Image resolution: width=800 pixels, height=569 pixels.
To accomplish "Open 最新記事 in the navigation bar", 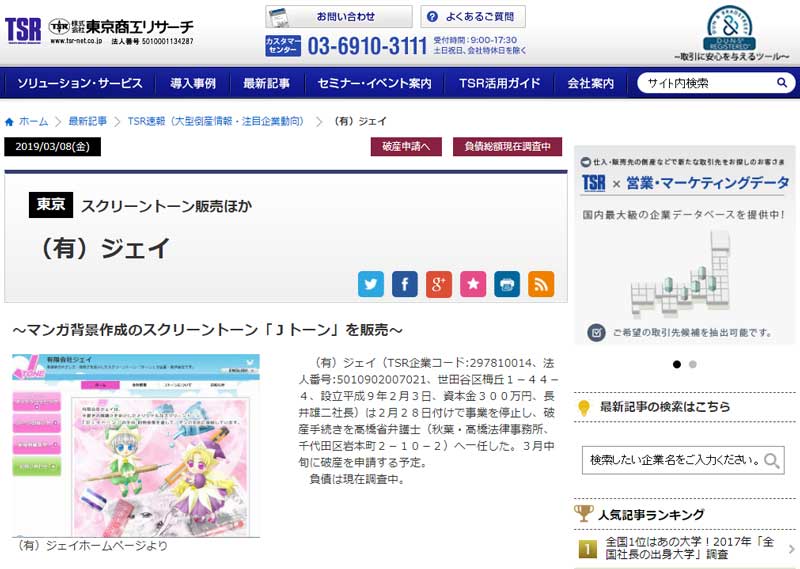I will 266,84.
